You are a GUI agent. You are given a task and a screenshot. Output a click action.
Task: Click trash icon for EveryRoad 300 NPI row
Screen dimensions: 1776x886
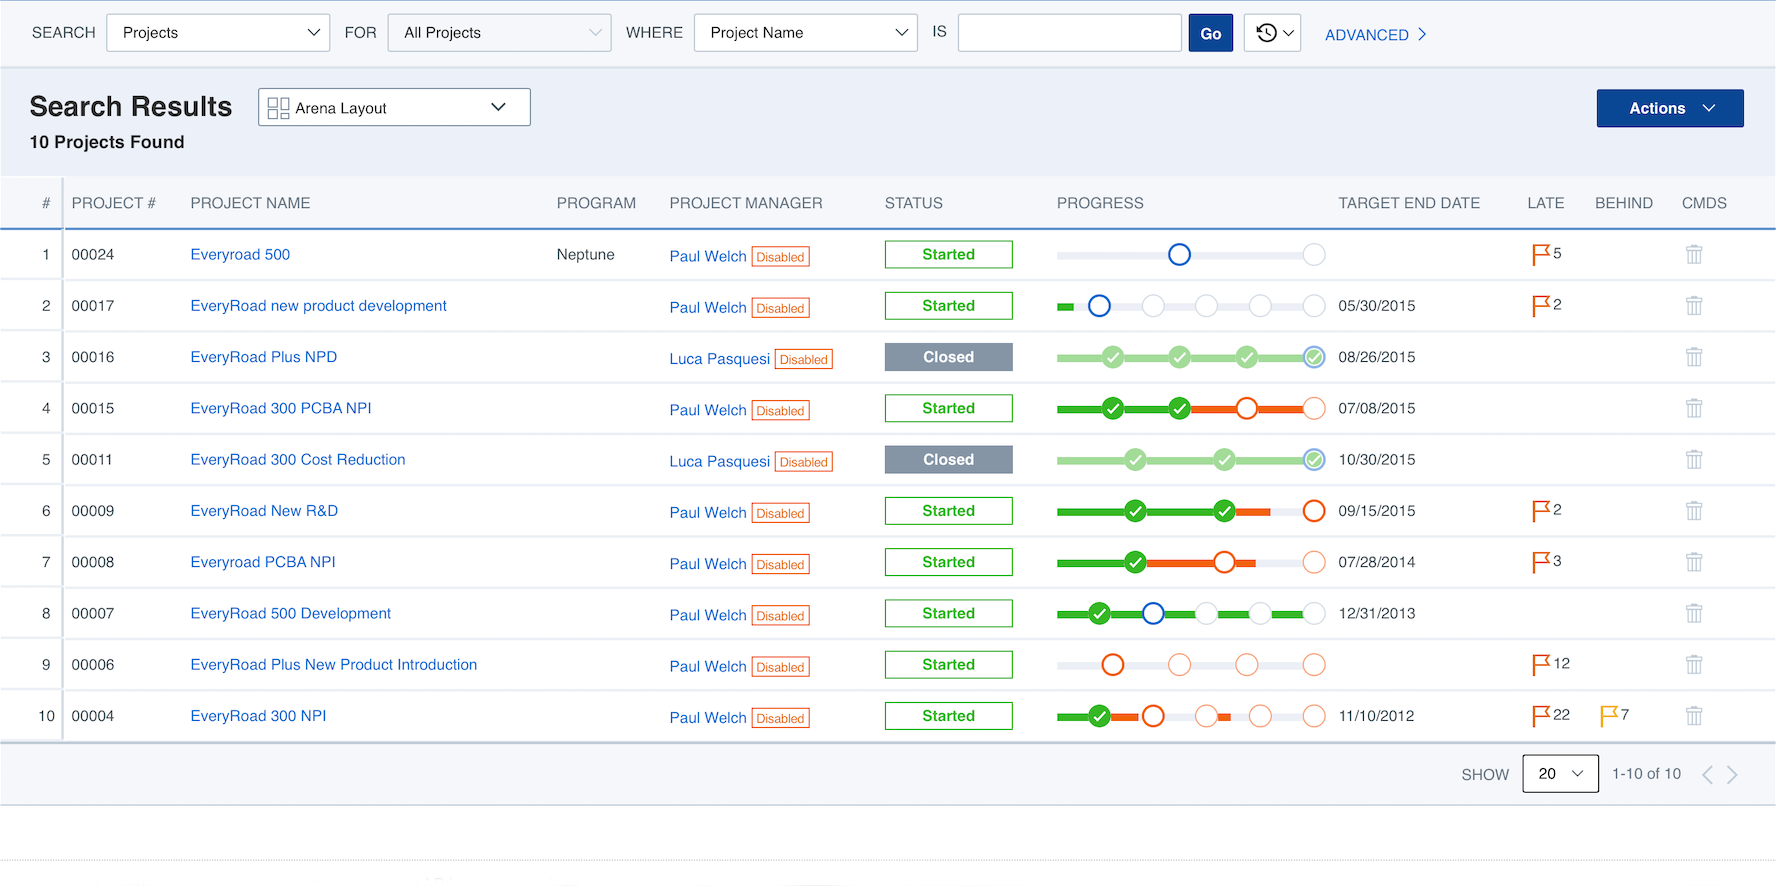[1693, 716]
